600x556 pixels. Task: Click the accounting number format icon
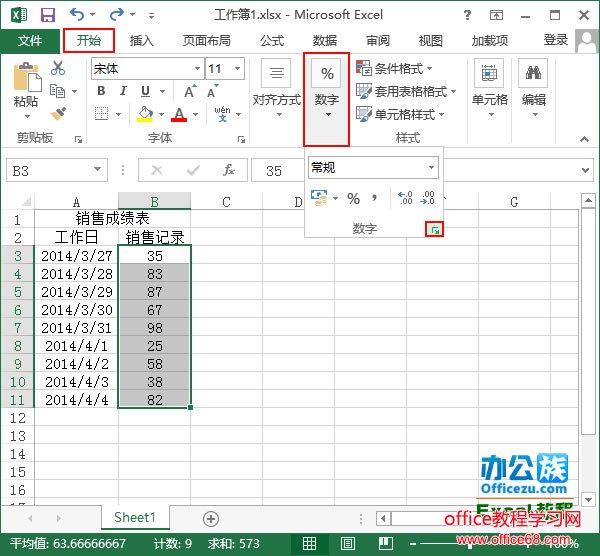point(319,198)
